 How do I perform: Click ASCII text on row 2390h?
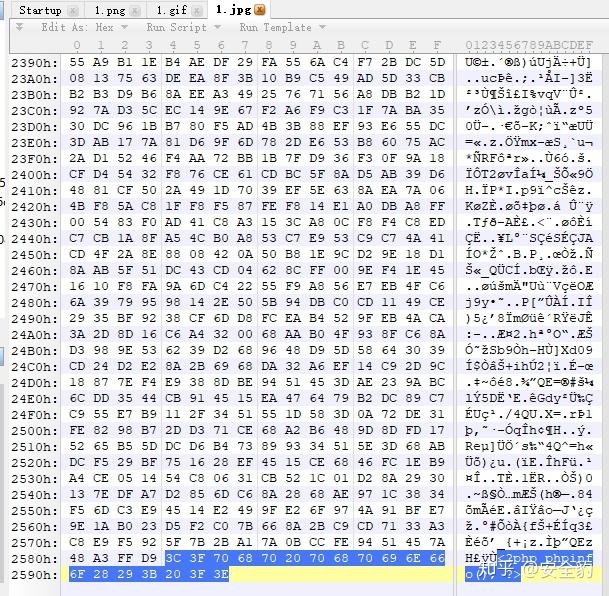click(529, 63)
